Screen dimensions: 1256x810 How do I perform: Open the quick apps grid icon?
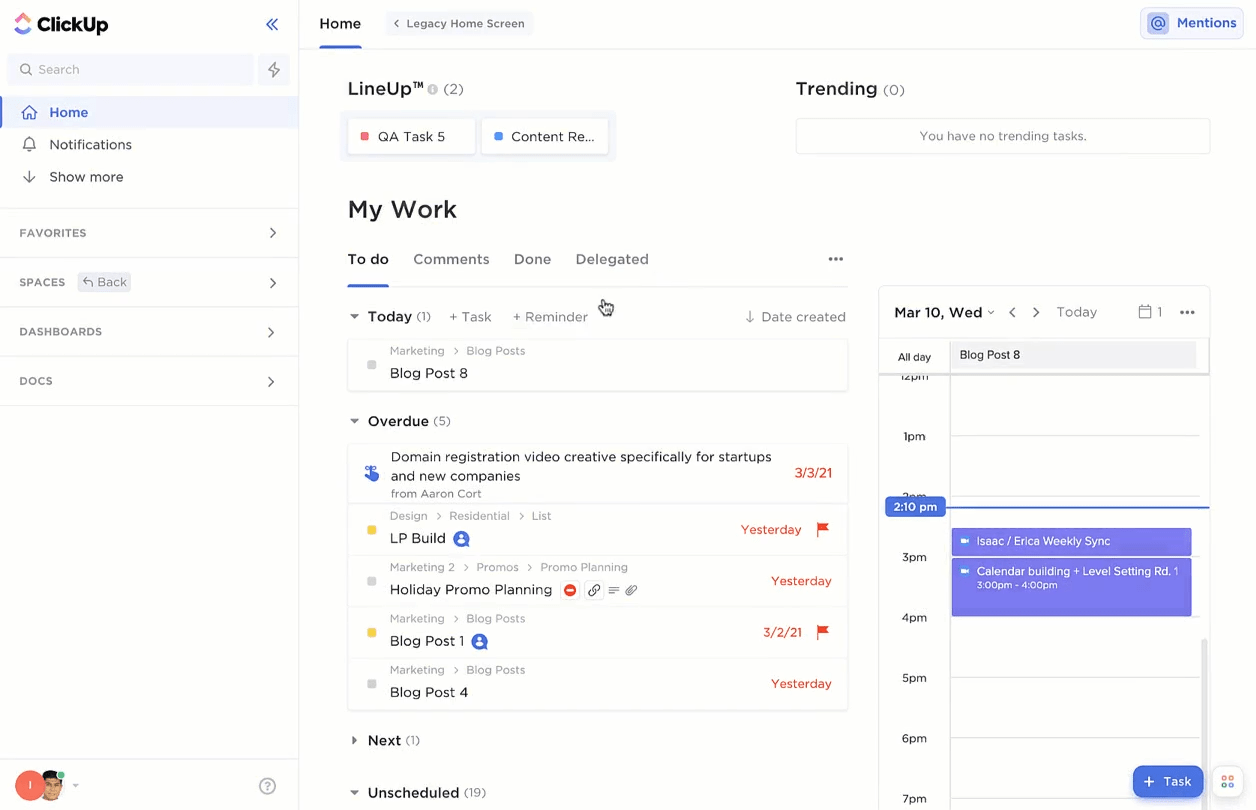pyautogui.click(x=1227, y=781)
